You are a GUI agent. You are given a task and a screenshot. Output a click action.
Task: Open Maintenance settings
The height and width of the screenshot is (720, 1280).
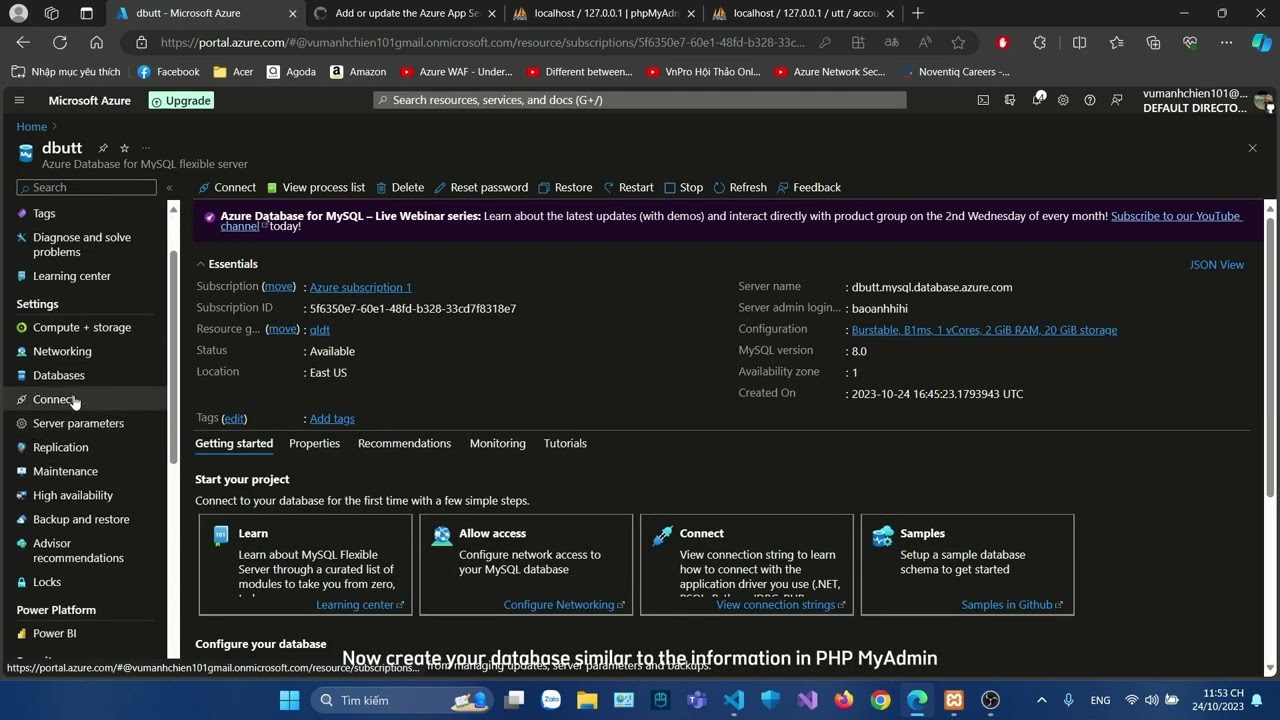65,471
